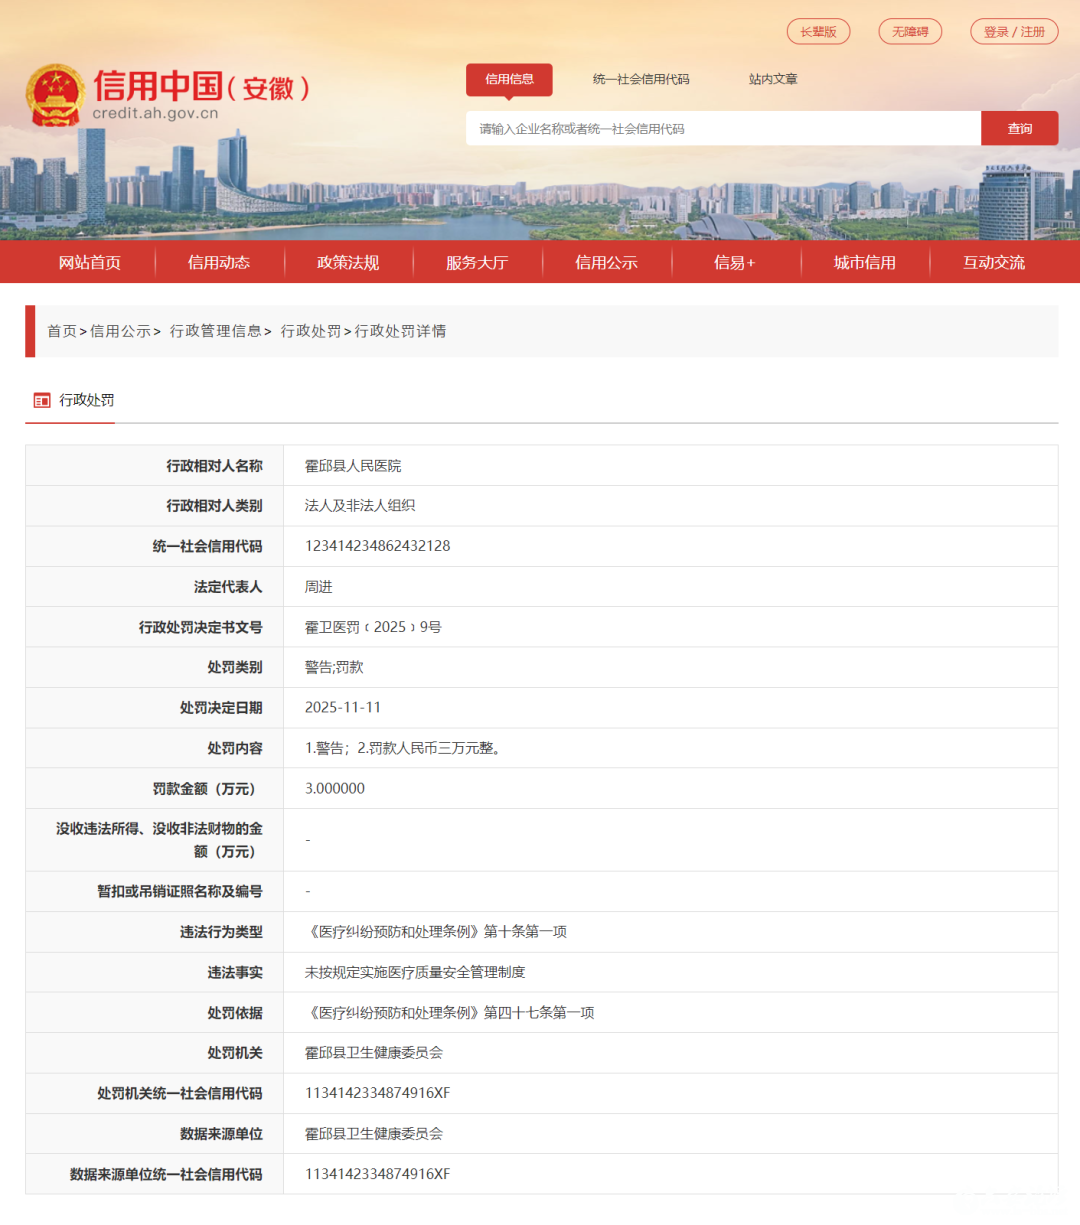Image resolution: width=1080 pixels, height=1225 pixels.
Task: Open 城市信用 section
Action: tap(864, 262)
